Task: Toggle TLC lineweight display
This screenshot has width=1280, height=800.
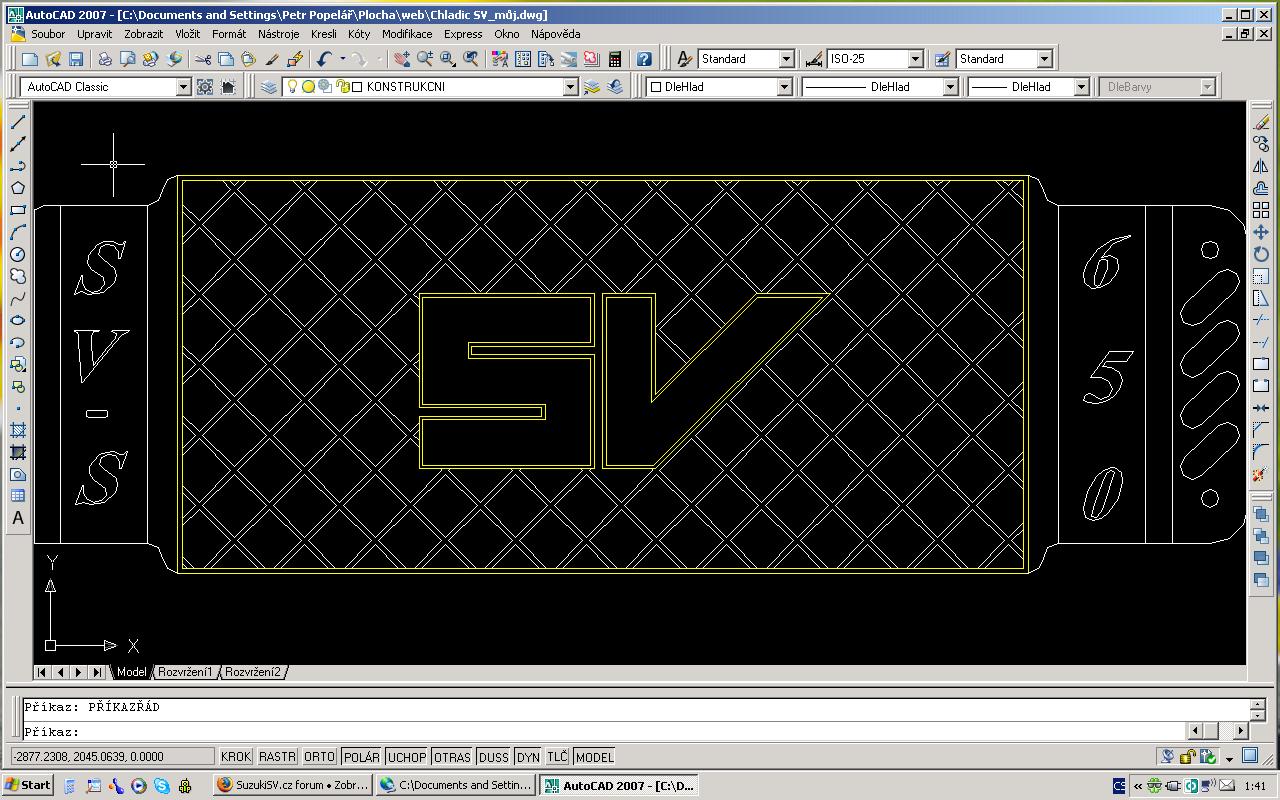Action: coord(557,757)
